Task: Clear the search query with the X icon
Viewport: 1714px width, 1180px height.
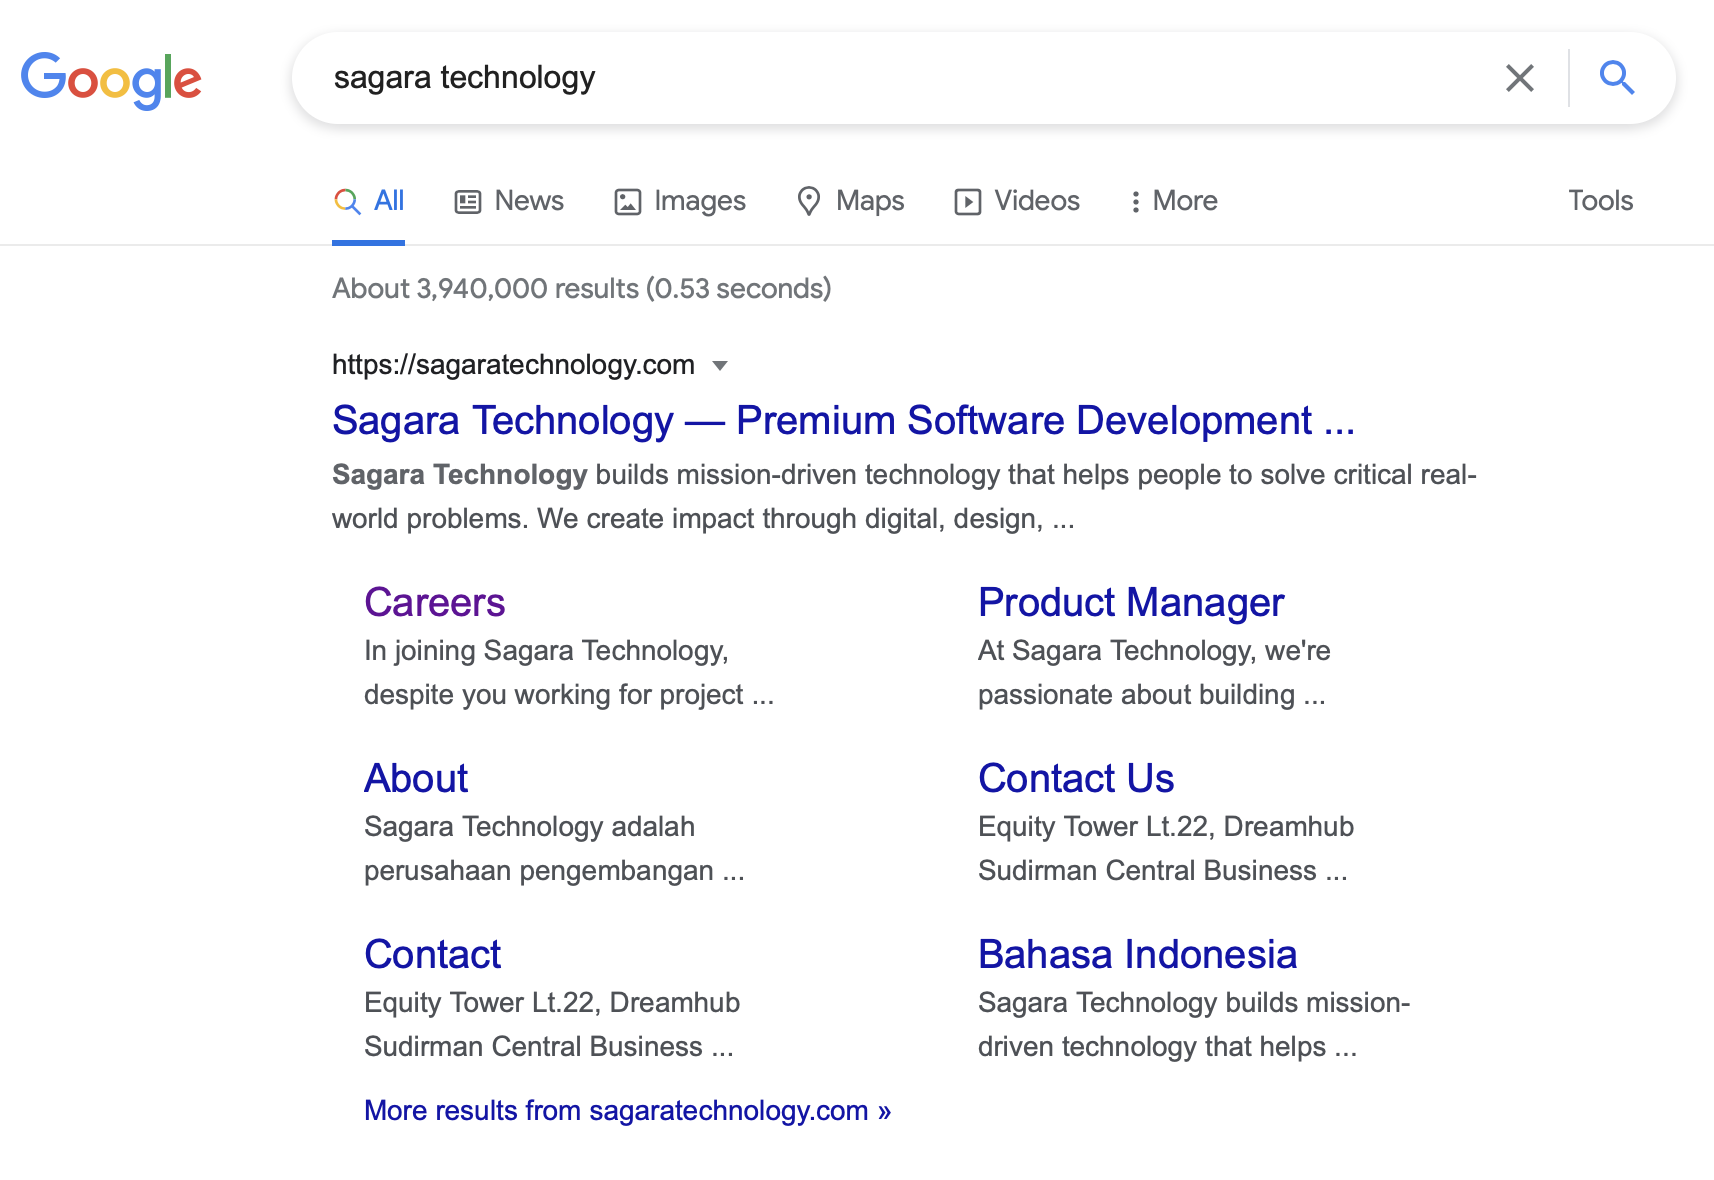Action: click(1519, 78)
